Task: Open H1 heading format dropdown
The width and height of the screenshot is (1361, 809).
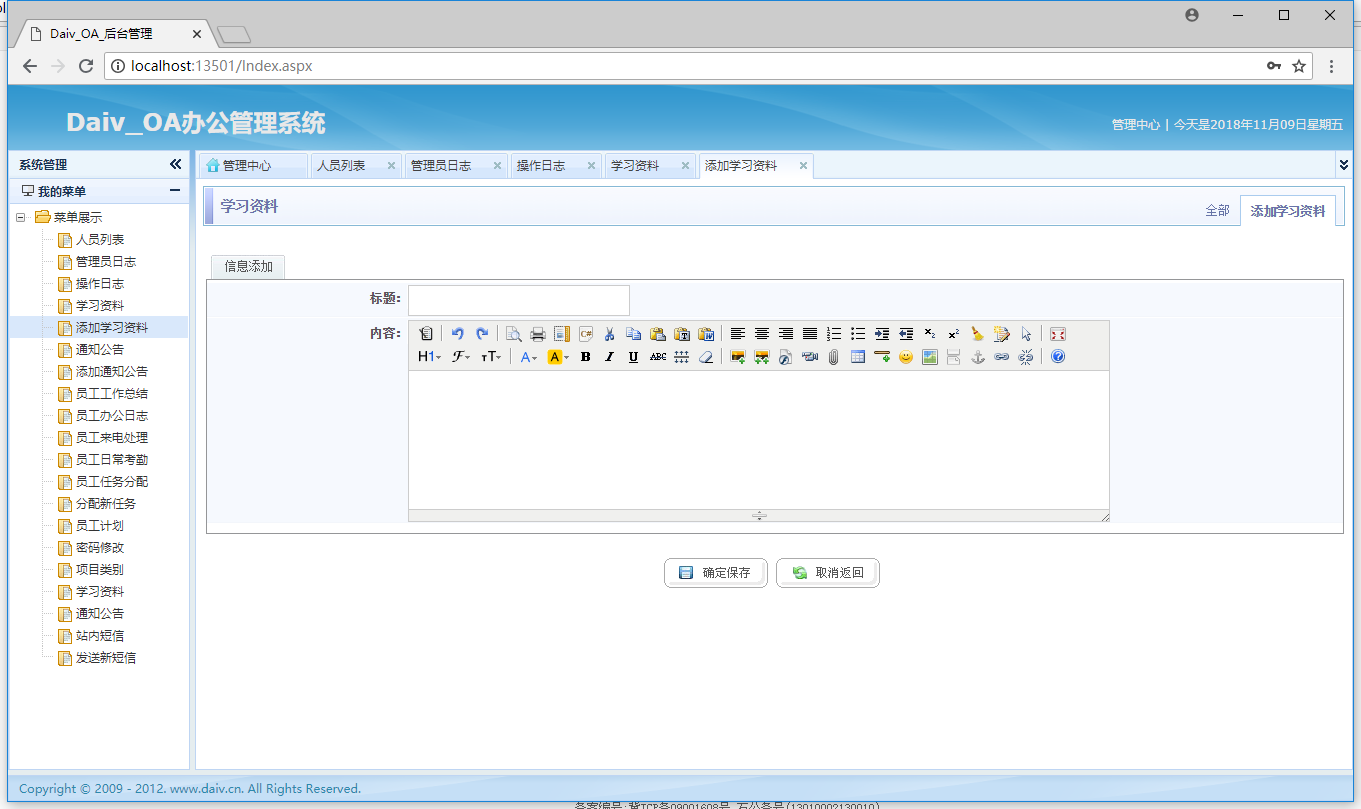Action: click(x=430, y=357)
